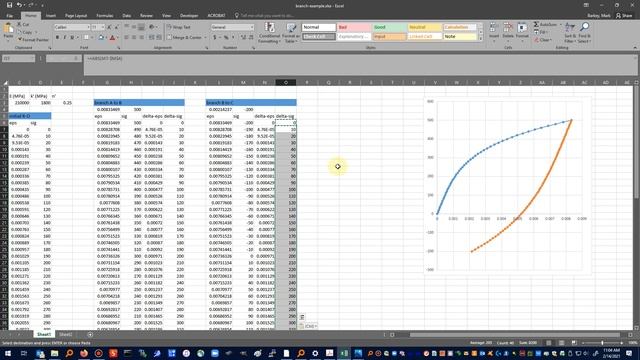Click the Percent Style icon

click(x=225, y=38)
